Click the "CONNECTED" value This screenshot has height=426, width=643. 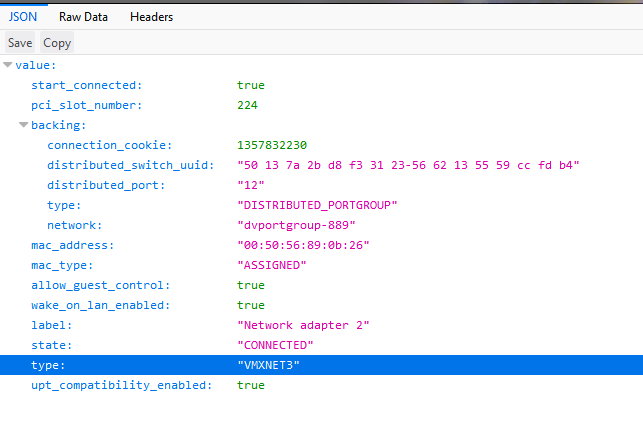pyautogui.click(x=276, y=345)
